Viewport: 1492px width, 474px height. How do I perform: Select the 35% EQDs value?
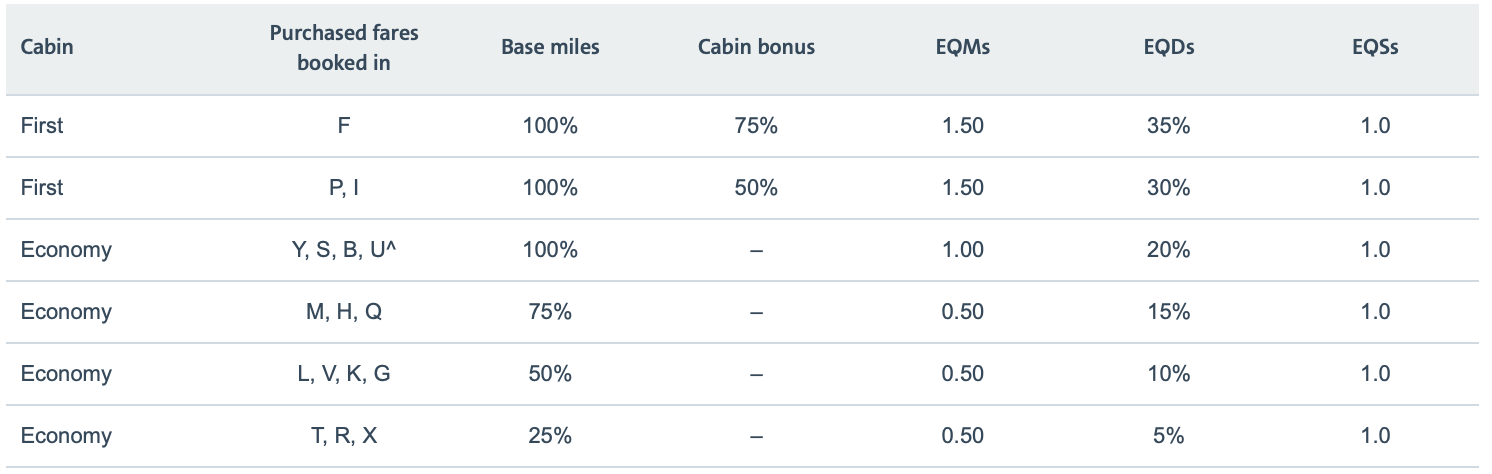[x=1168, y=126]
